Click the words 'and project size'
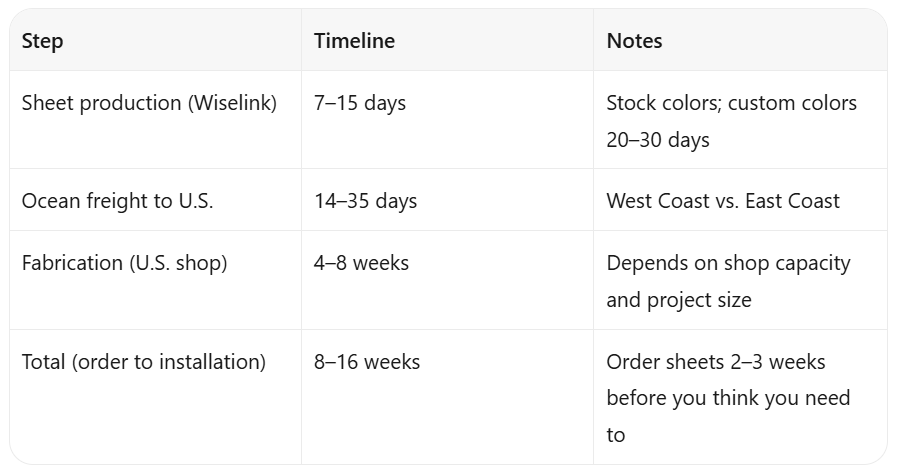Screen dimensions: 897x474 click(x=678, y=300)
